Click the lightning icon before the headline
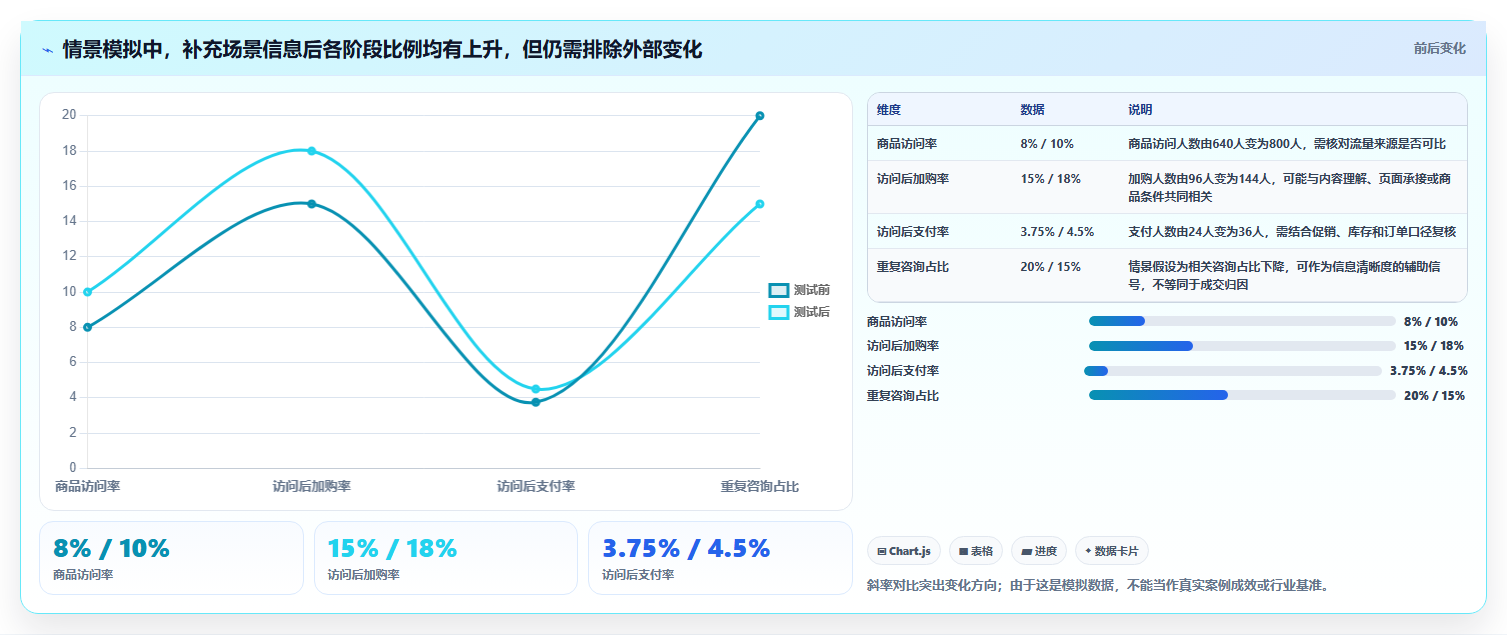 (x=47, y=49)
